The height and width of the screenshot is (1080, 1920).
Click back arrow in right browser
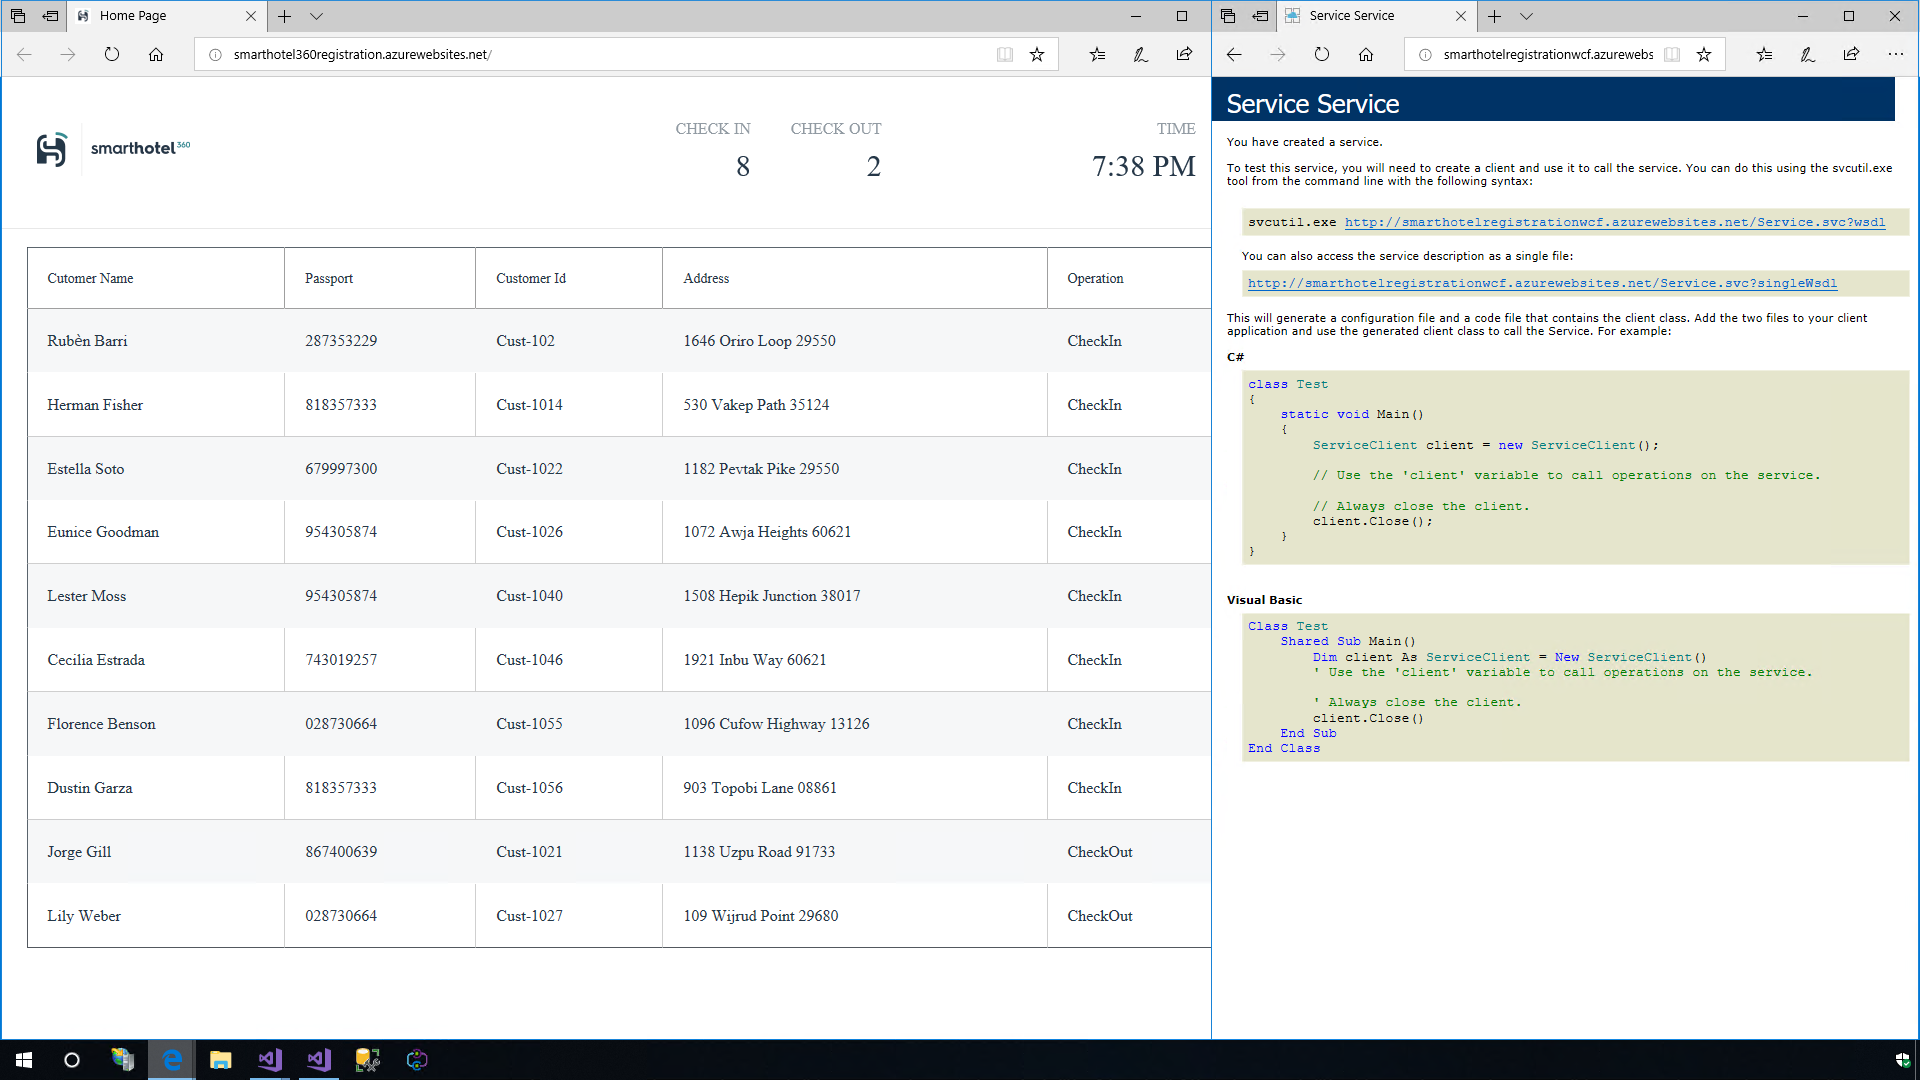(x=1234, y=55)
